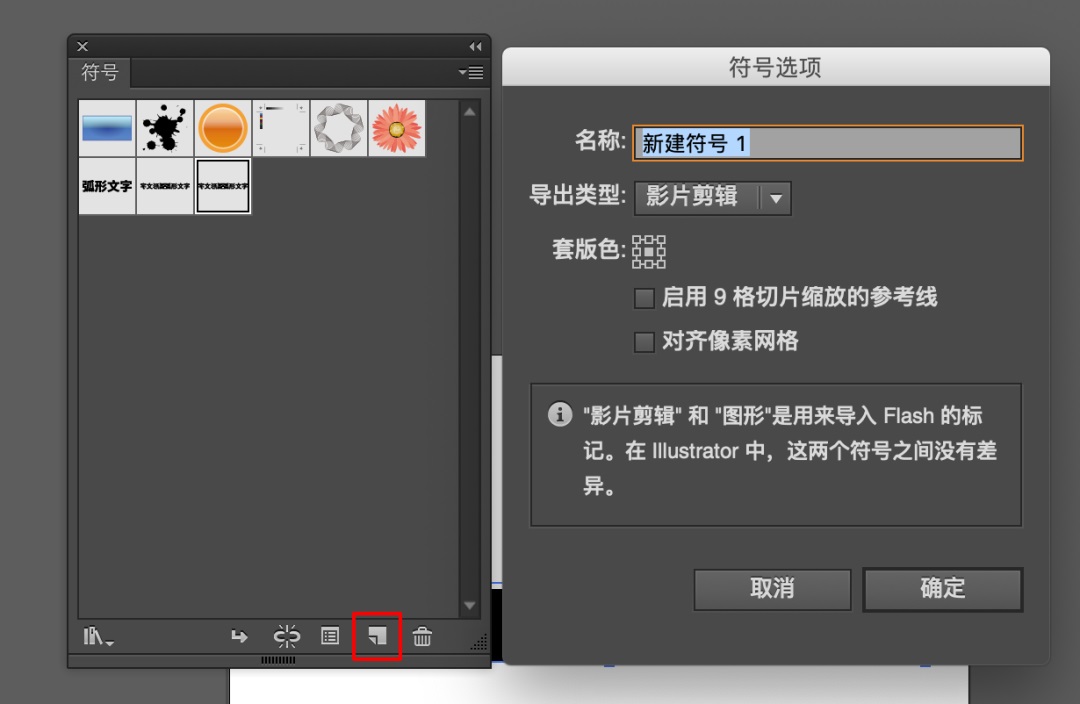Click the 确定 button
The height and width of the screenshot is (704, 1080).
942,589
